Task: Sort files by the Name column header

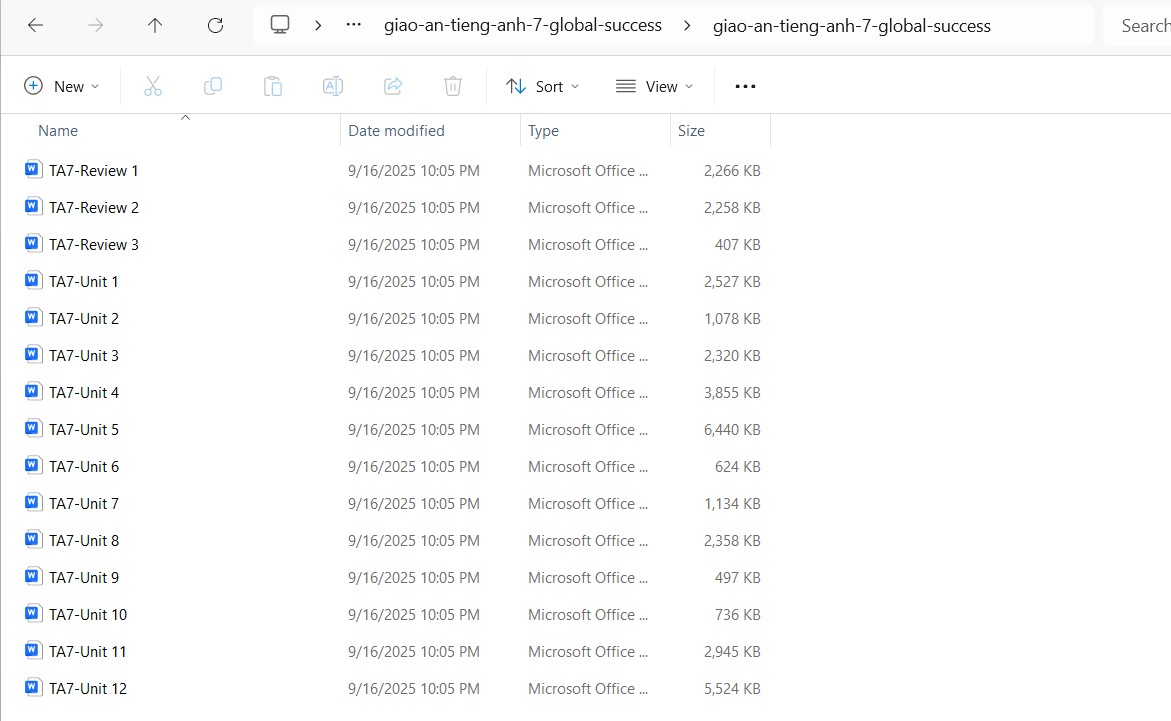Action: 57,130
